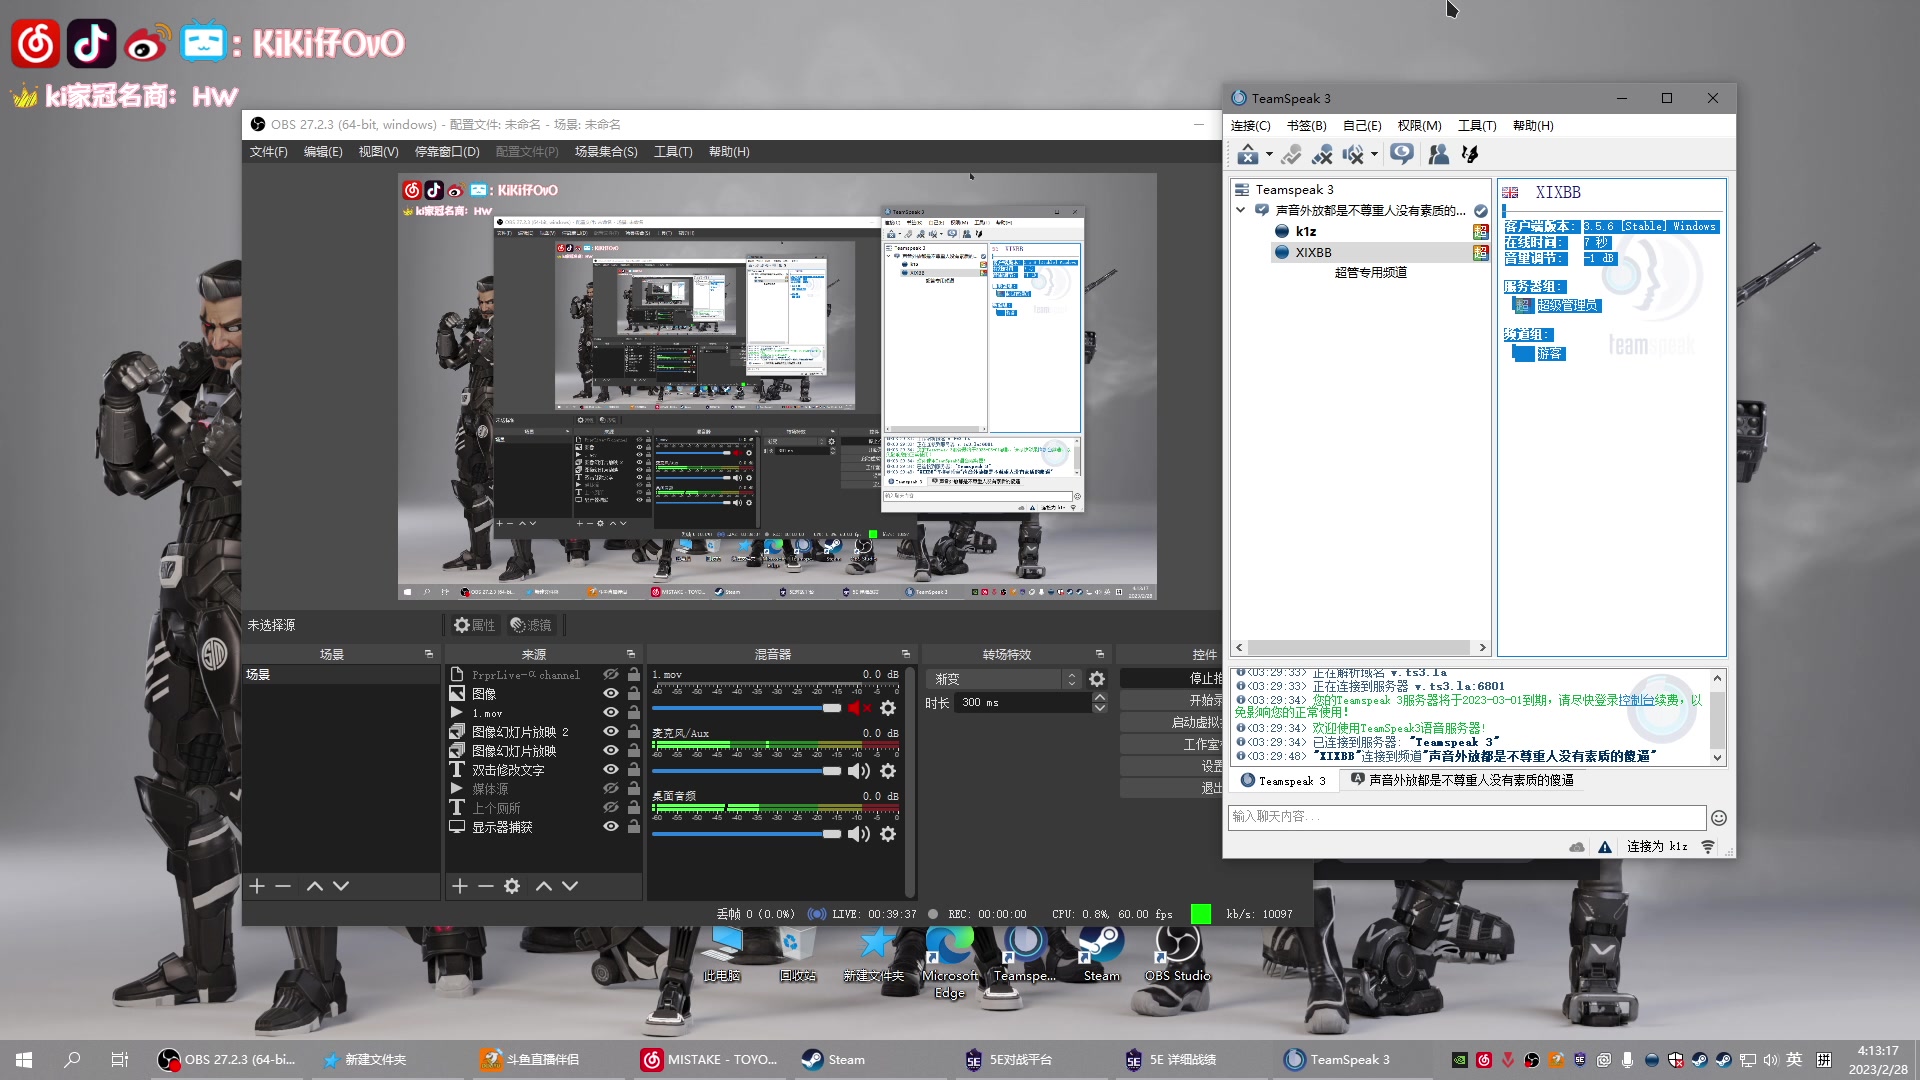The width and height of the screenshot is (1920, 1080).
Task: Open 停靠窗口(D) menu in OBS
Action: point(447,152)
